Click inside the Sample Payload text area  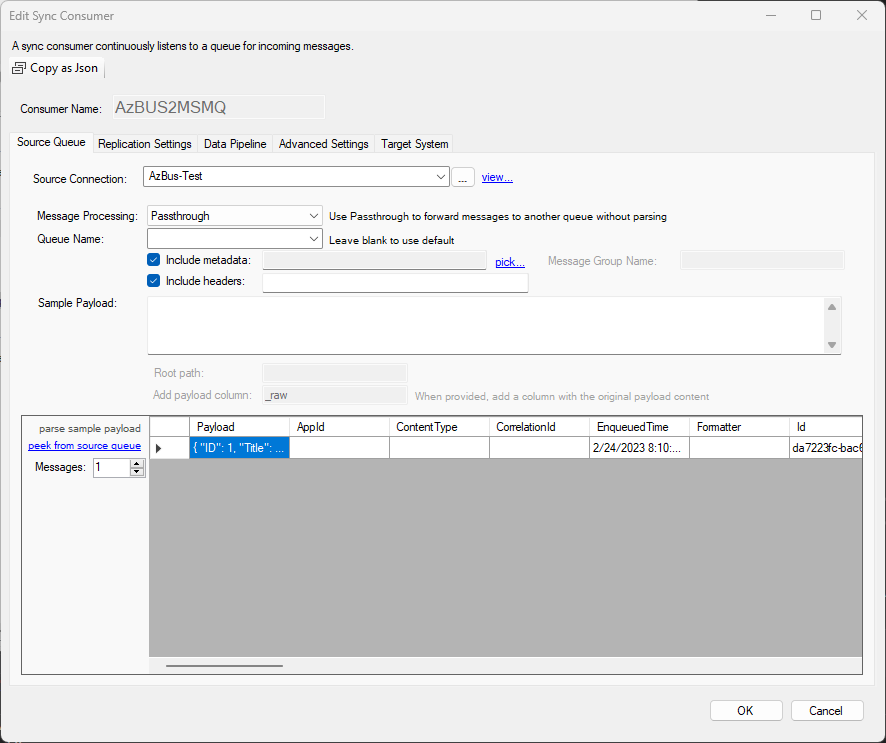[x=487, y=325]
